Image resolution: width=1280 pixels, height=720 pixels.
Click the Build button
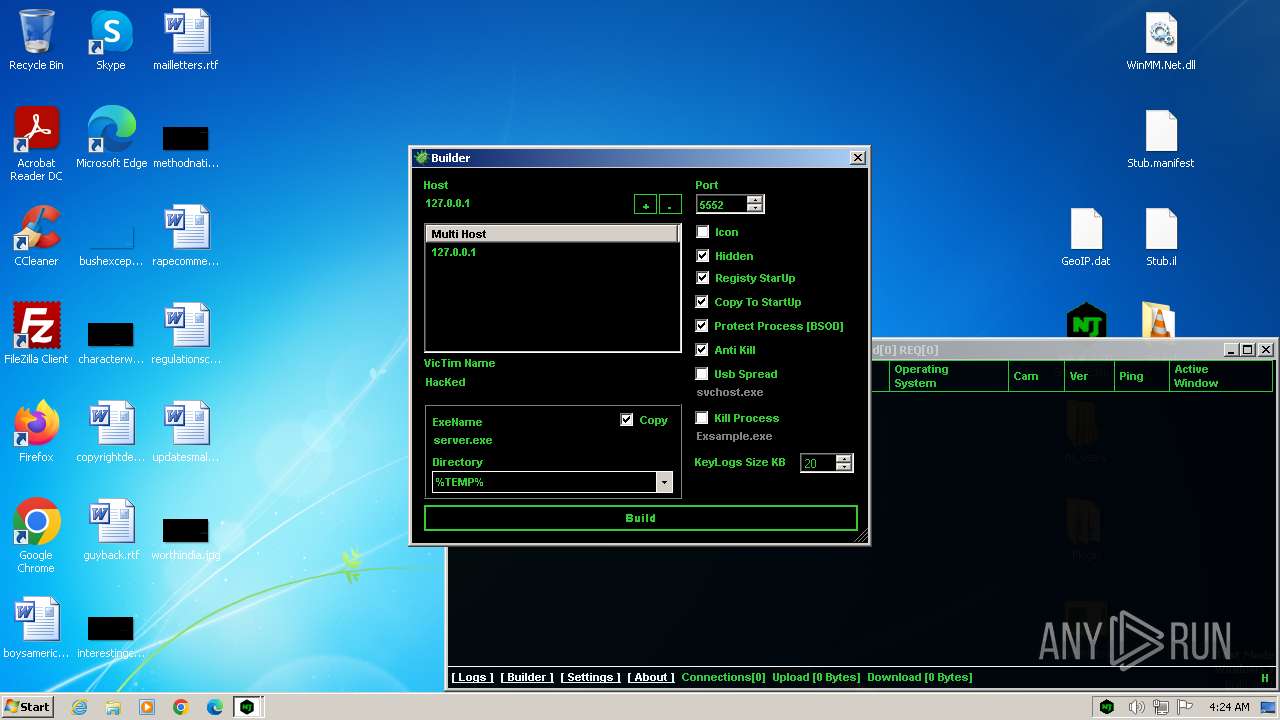click(641, 518)
